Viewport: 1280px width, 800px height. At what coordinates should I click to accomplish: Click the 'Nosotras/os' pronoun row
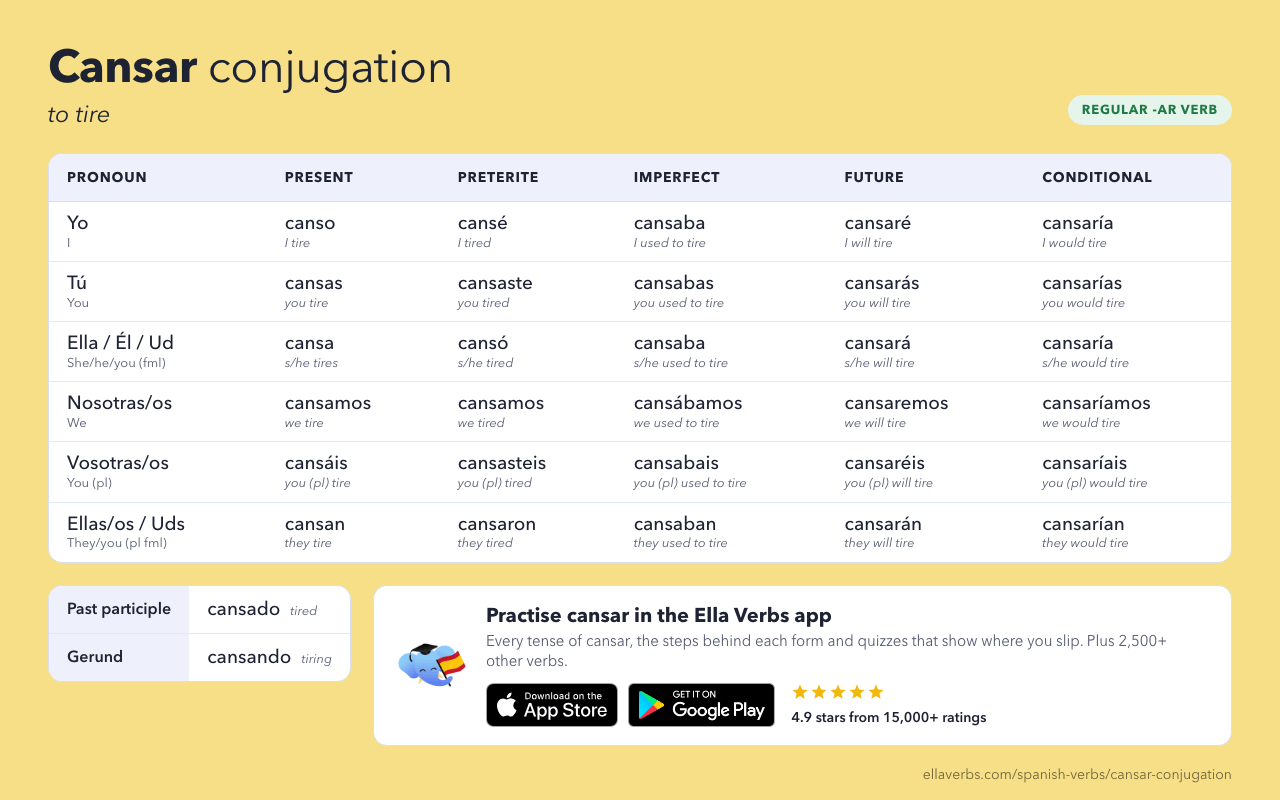640,411
